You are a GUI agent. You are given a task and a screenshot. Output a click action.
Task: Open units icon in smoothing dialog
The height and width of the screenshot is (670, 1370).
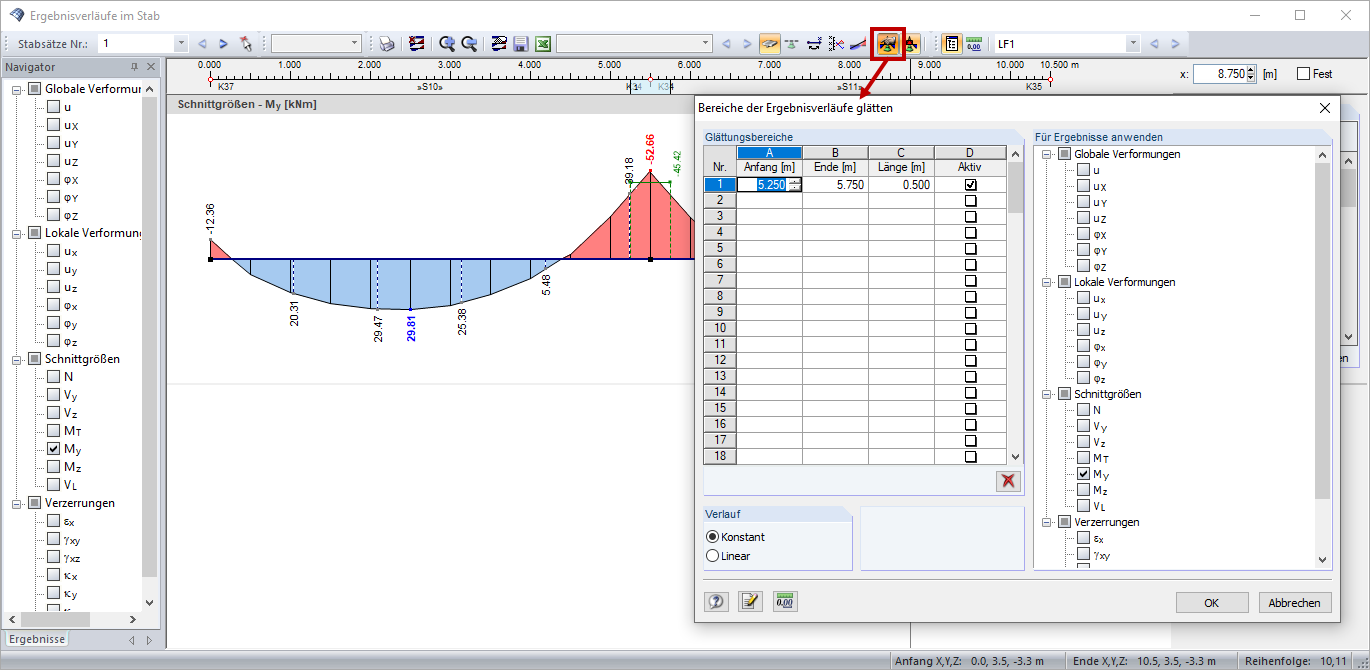point(785,601)
